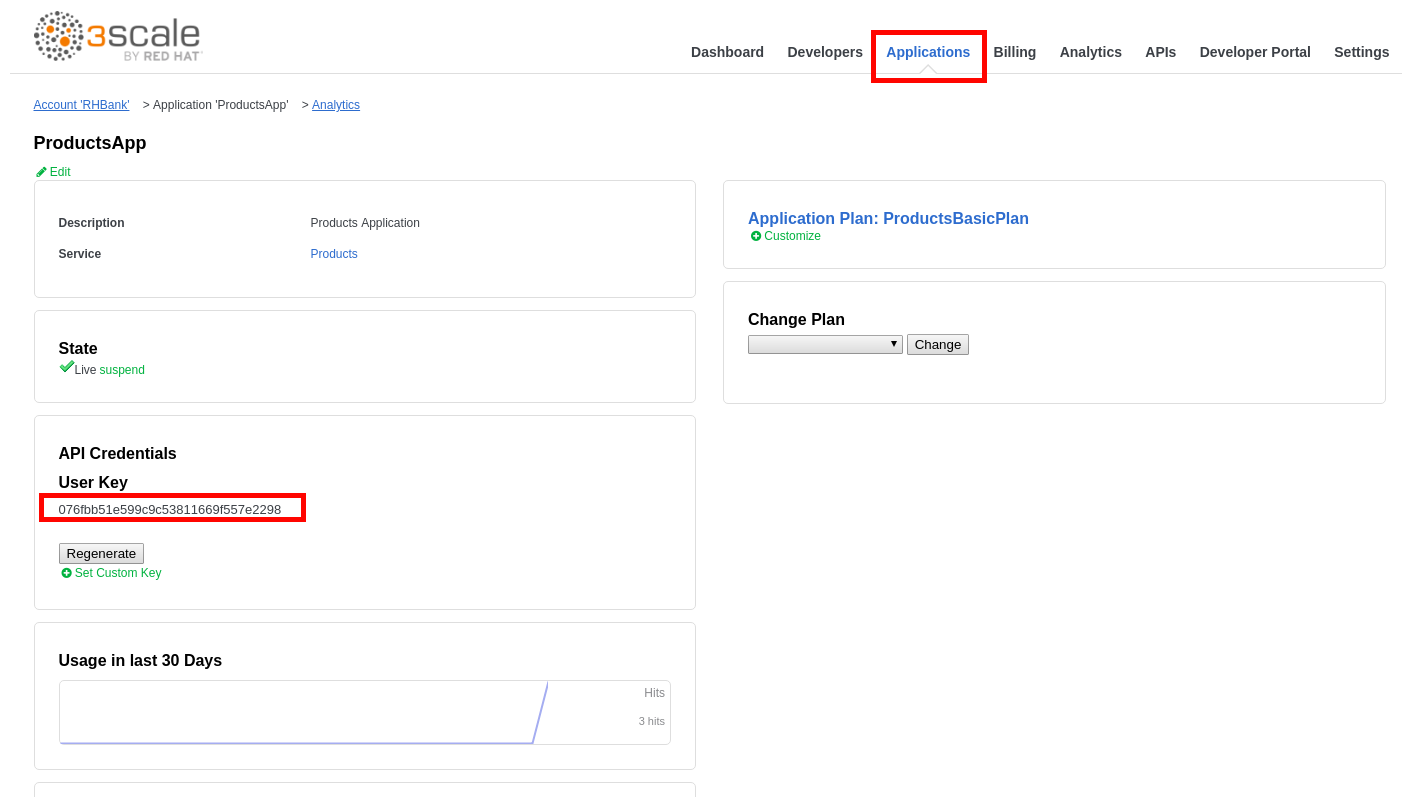
Task: Go to the Developers section
Action: [x=824, y=52]
